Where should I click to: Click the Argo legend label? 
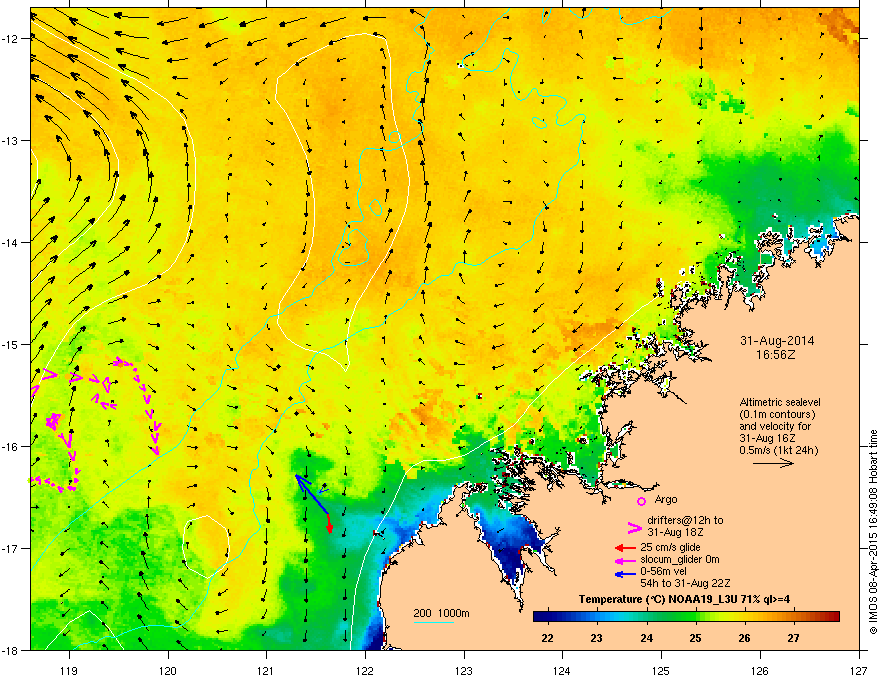coord(666,499)
